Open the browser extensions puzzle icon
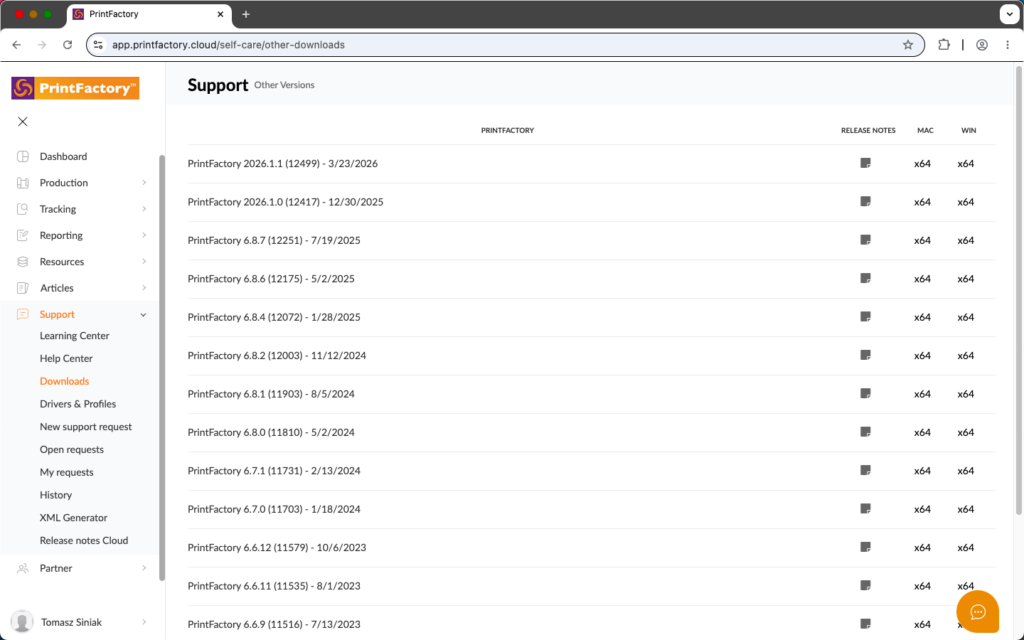Image resolution: width=1024 pixels, height=640 pixels. coord(944,45)
